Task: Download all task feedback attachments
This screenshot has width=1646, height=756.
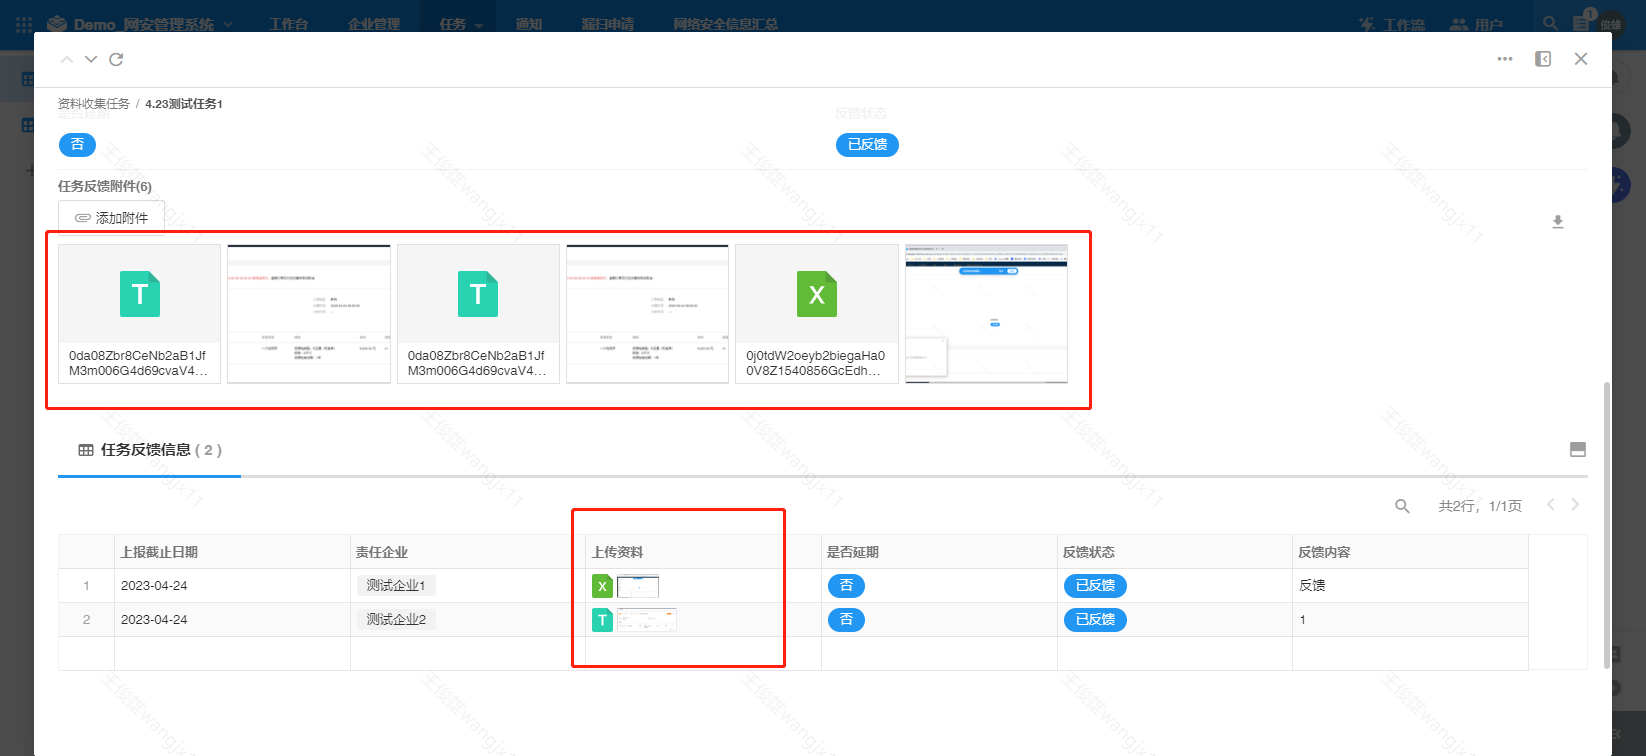Action: tap(1557, 222)
